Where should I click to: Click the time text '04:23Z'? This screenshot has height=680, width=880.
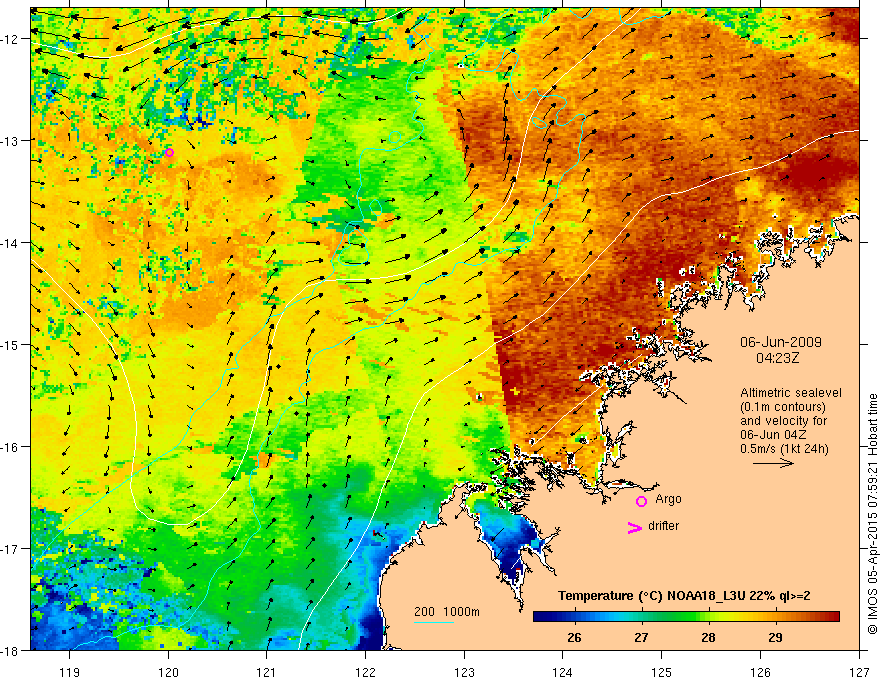[777, 358]
